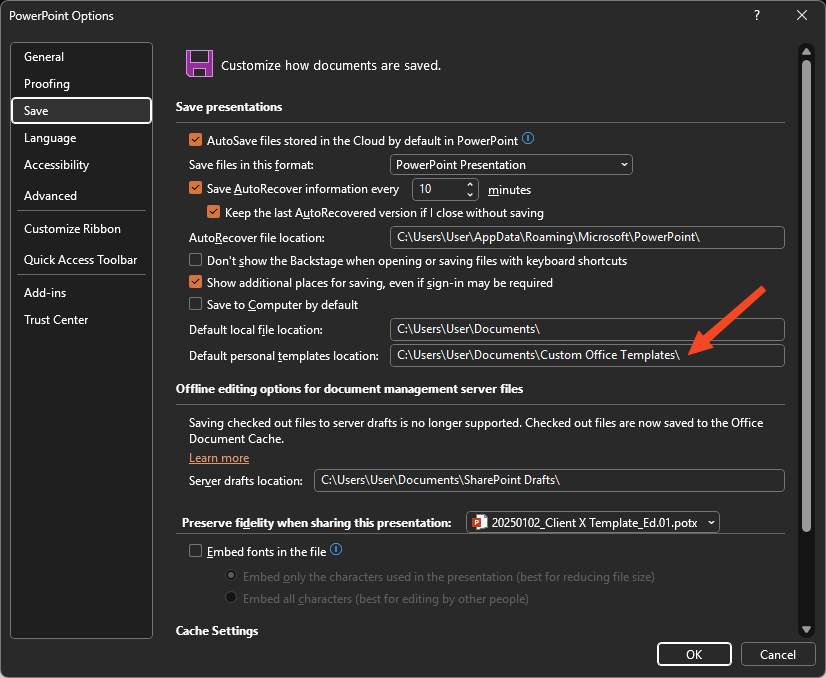
Task: Click the AutoSave info icon
Action: pyautogui.click(x=528, y=139)
